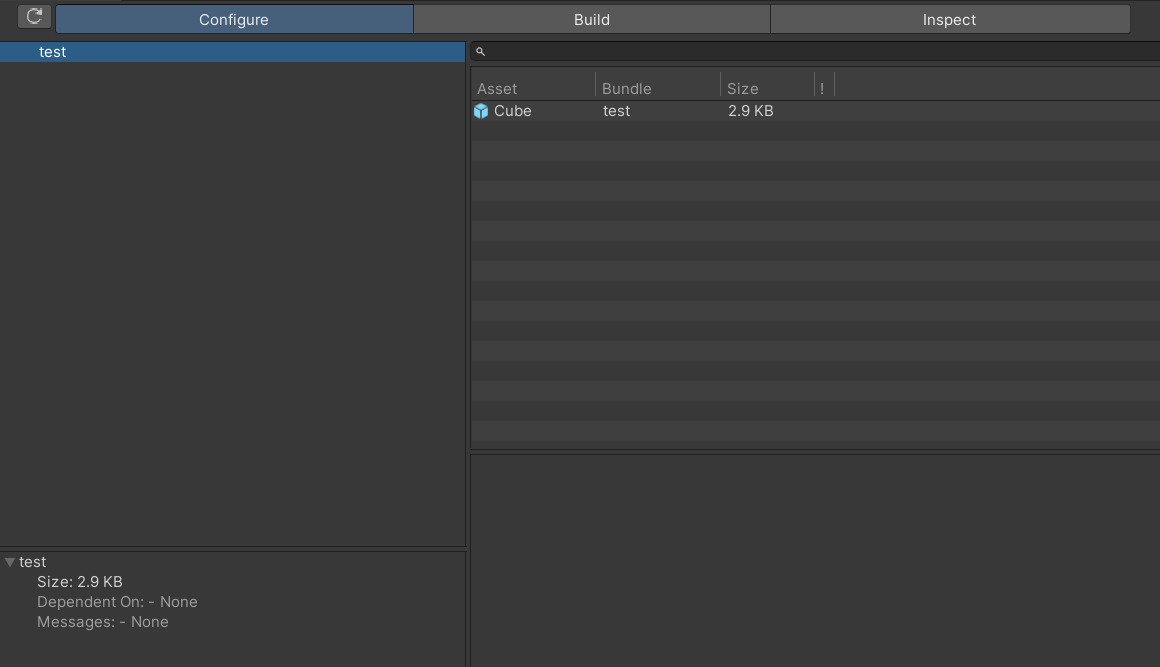Click the blue Cube prefab icon

click(x=481, y=111)
